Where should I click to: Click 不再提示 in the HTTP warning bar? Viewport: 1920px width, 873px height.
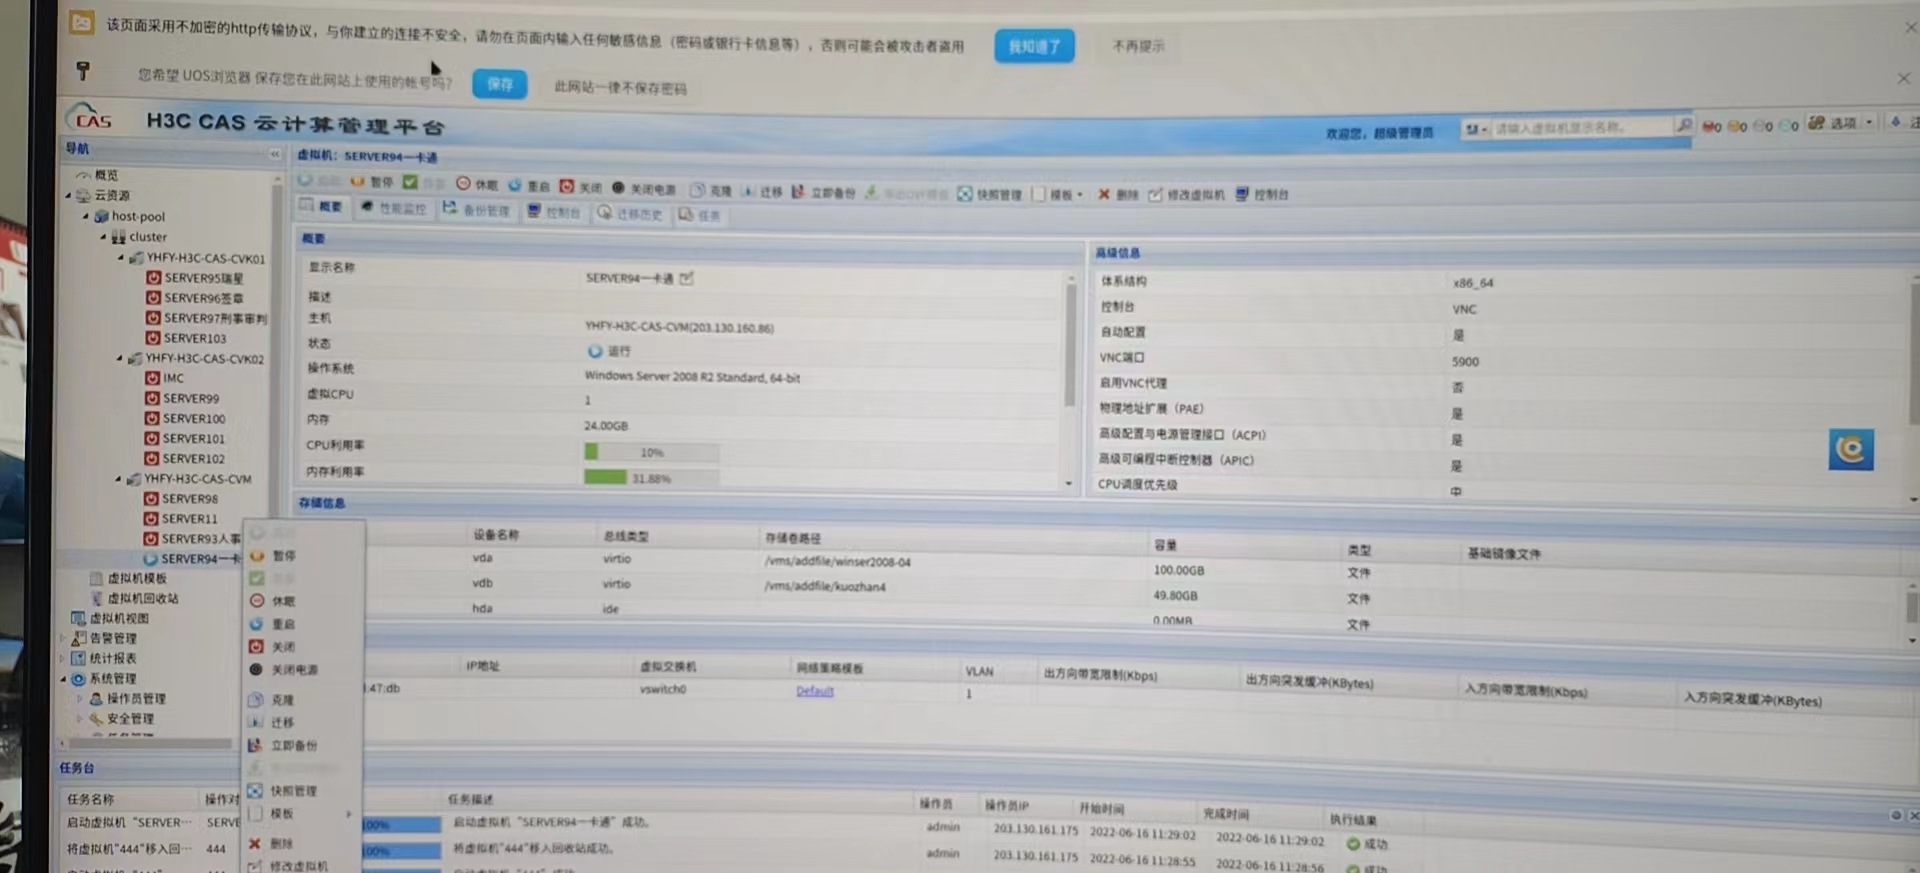pyautogui.click(x=1138, y=46)
